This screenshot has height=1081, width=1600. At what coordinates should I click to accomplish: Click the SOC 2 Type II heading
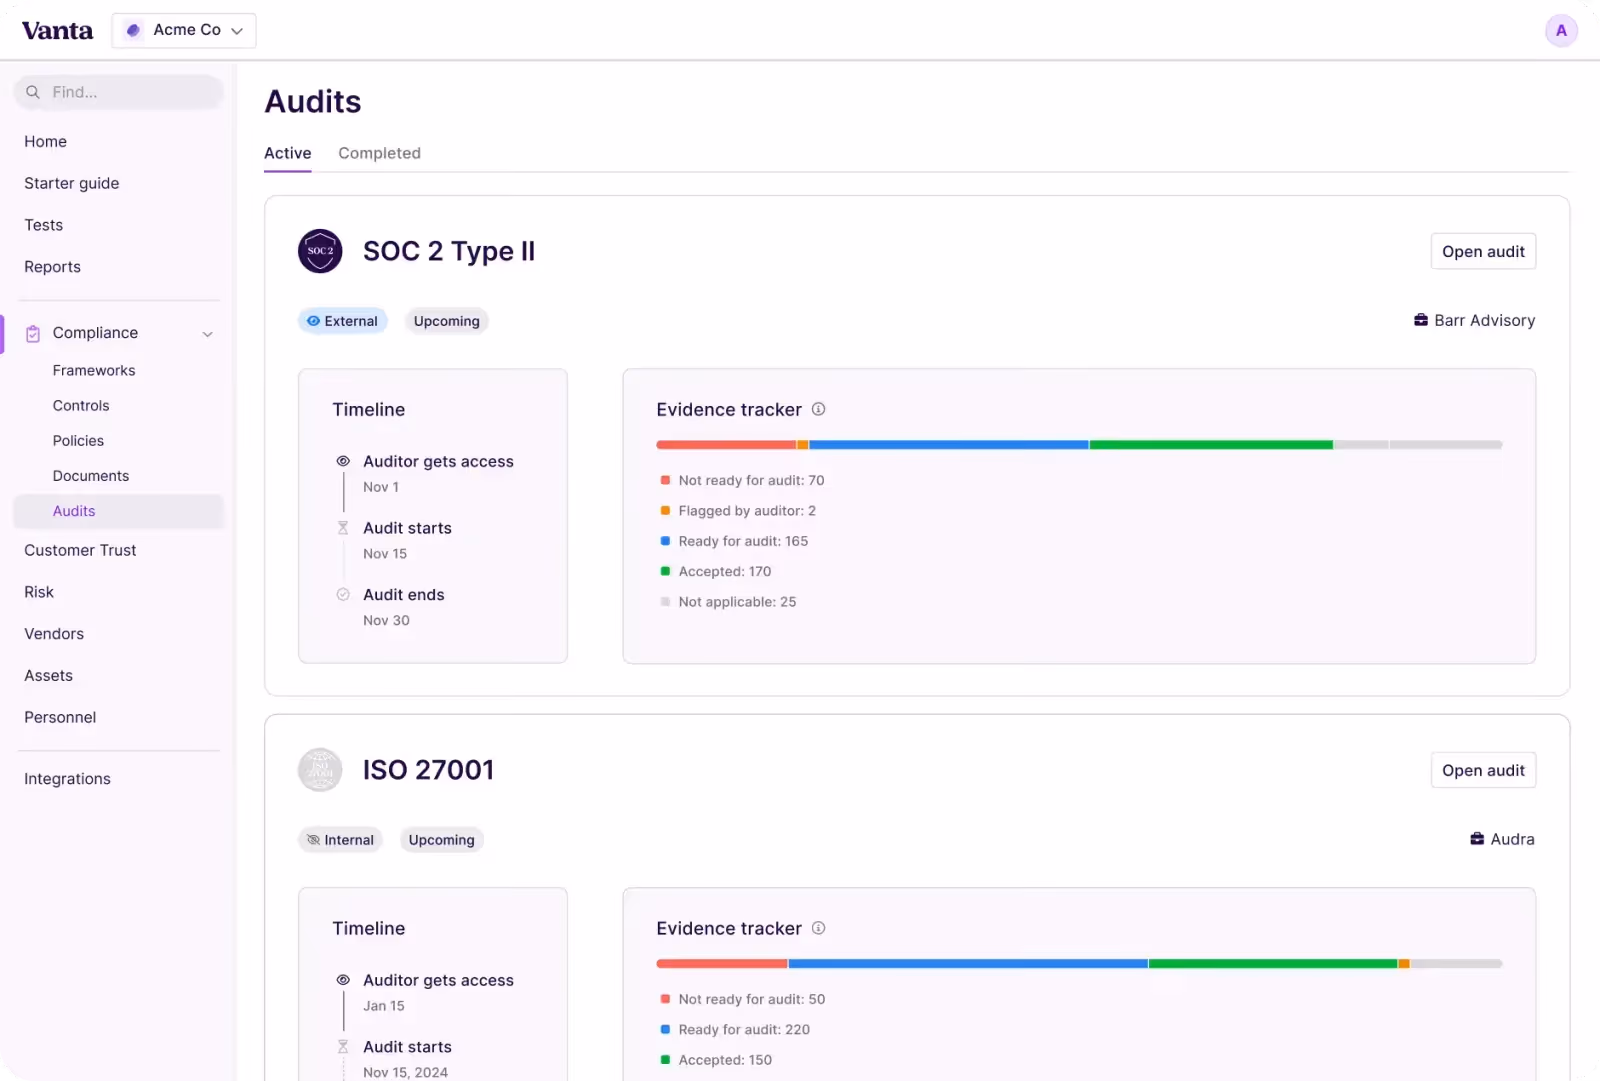click(x=449, y=251)
